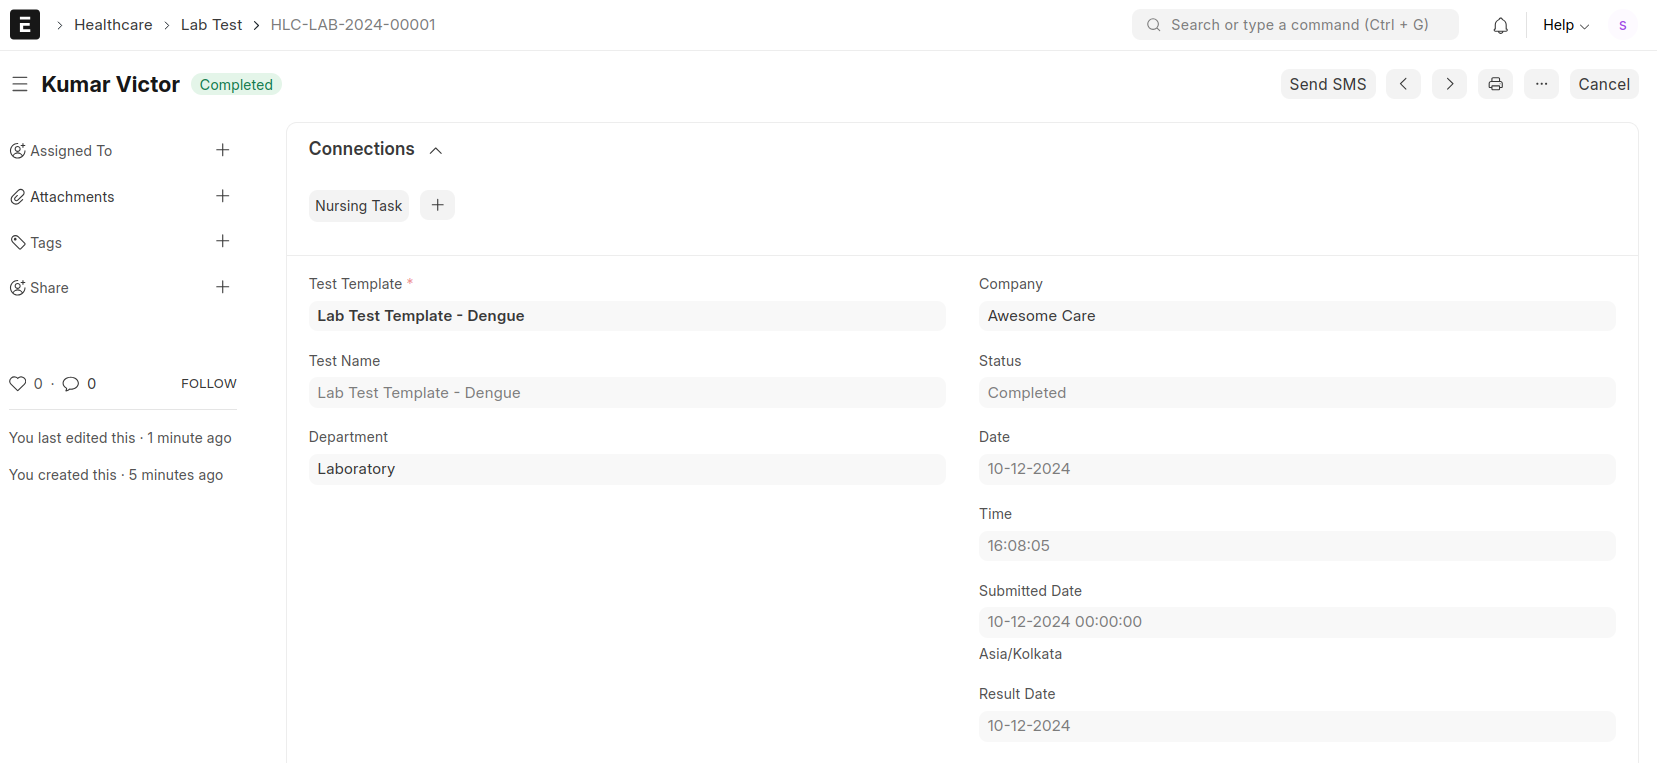Viewport: 1657px width, 763px height.
Task: Cancel the lab test document
Action: 1604,84
